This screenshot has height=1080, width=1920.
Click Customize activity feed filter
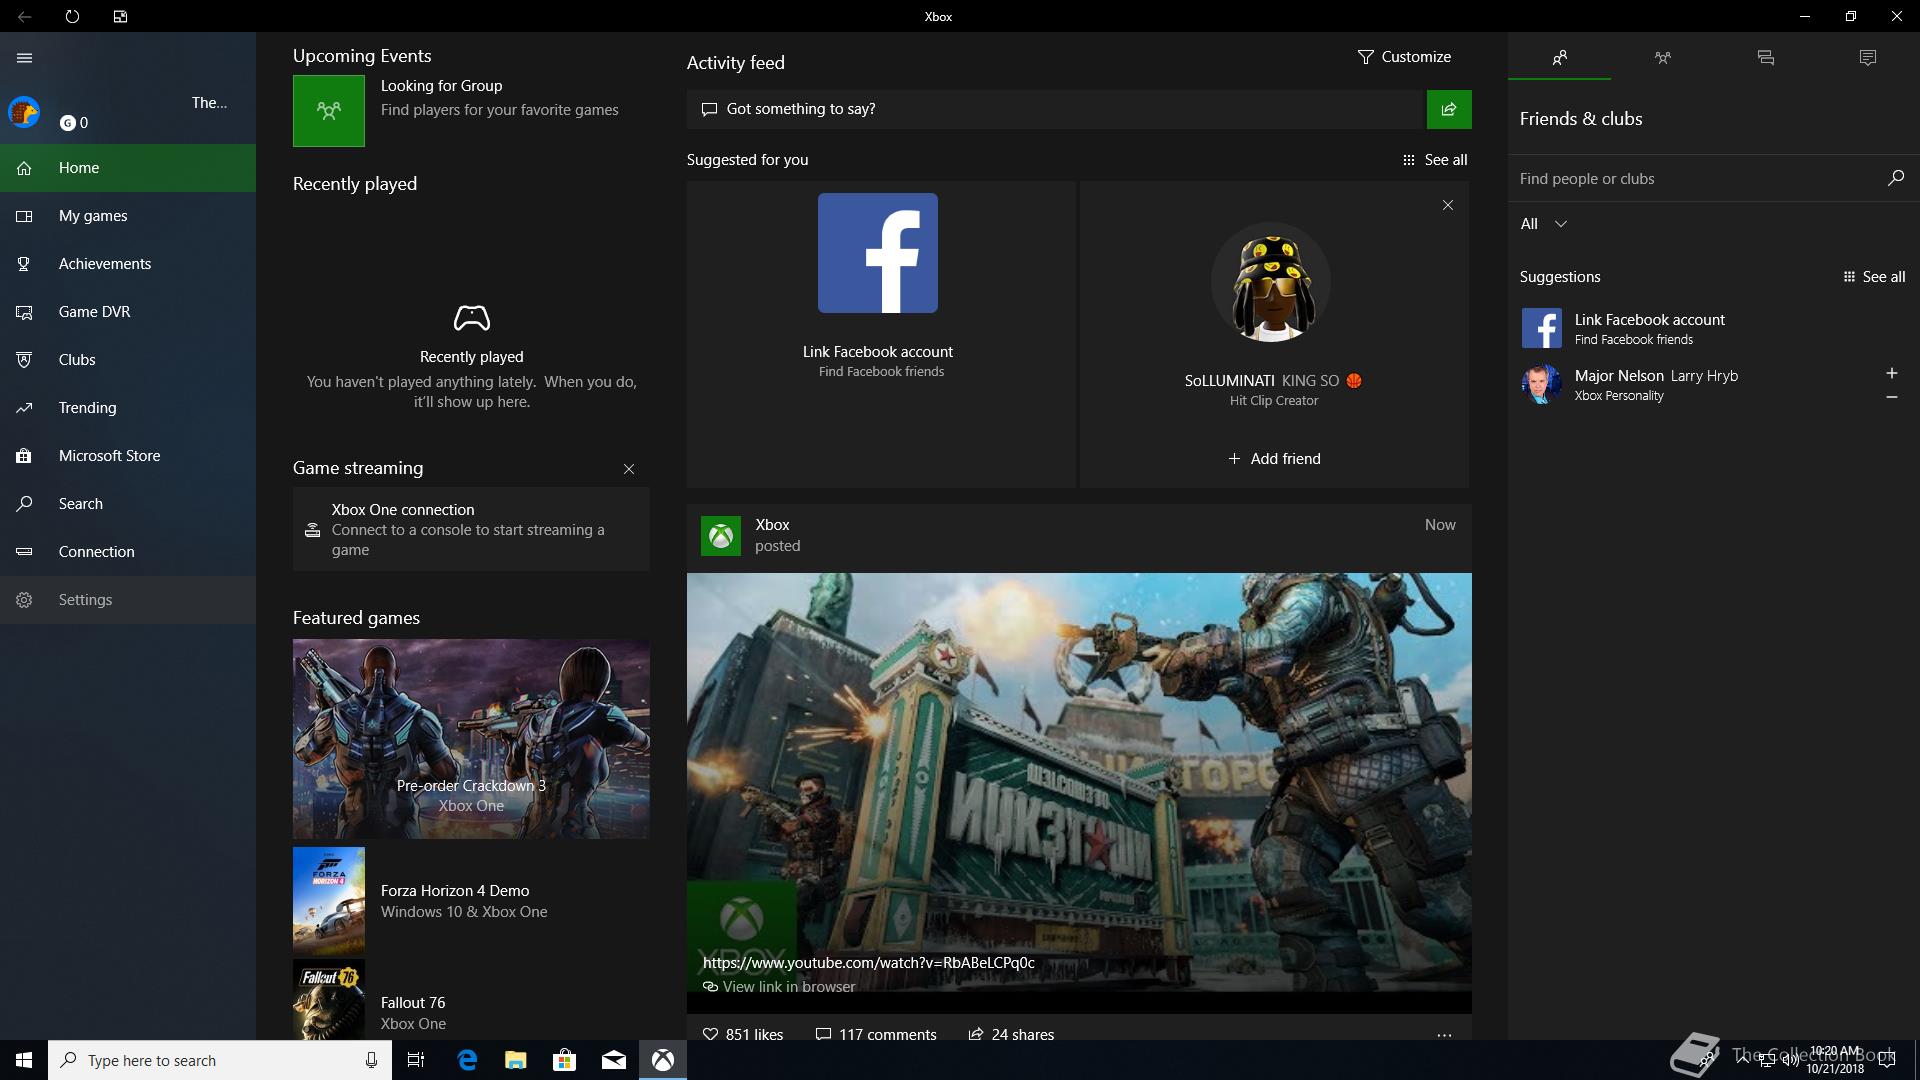1404,57
